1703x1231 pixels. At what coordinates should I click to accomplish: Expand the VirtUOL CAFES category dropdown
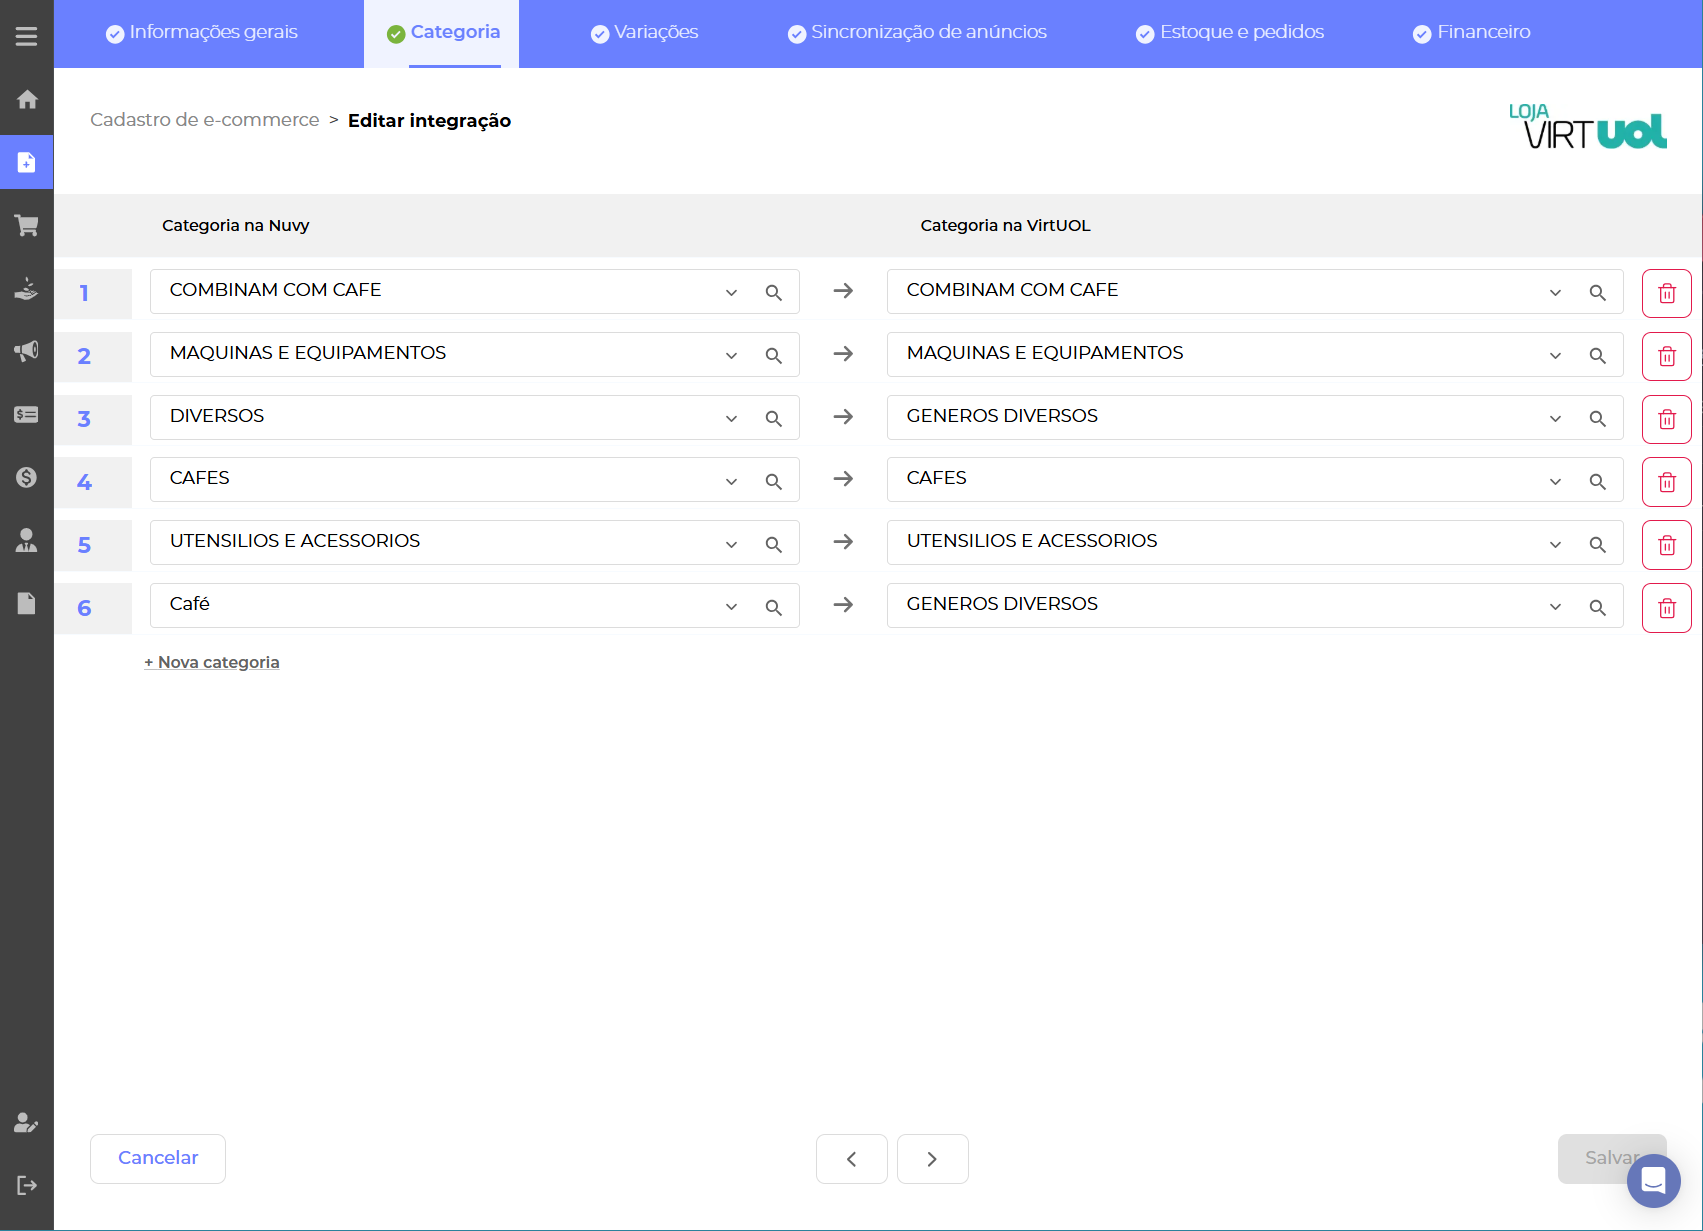[1555, 482]
